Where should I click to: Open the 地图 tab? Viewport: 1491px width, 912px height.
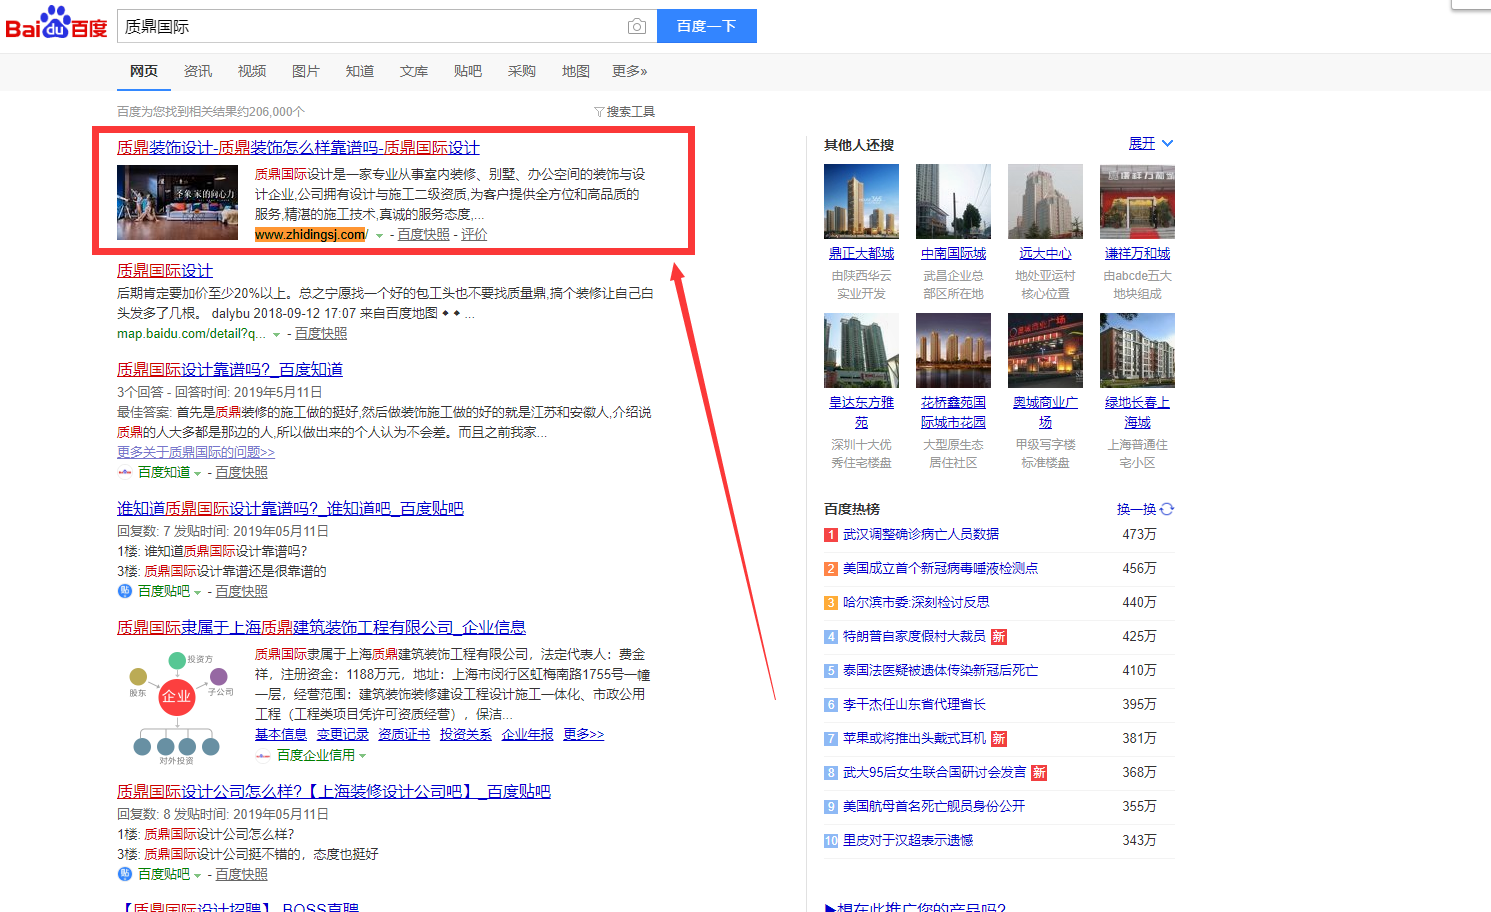[576, 71]
